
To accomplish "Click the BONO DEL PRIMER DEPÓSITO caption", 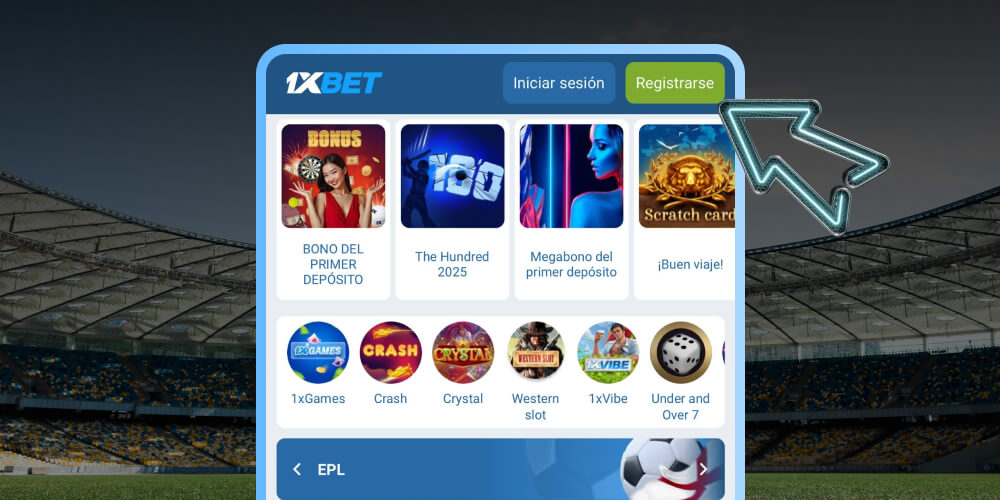I will coord(334,264).
